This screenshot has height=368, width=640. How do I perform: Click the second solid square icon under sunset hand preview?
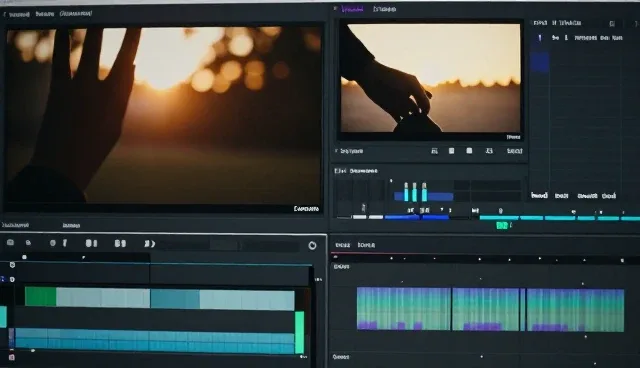click(x=469, y=151)
